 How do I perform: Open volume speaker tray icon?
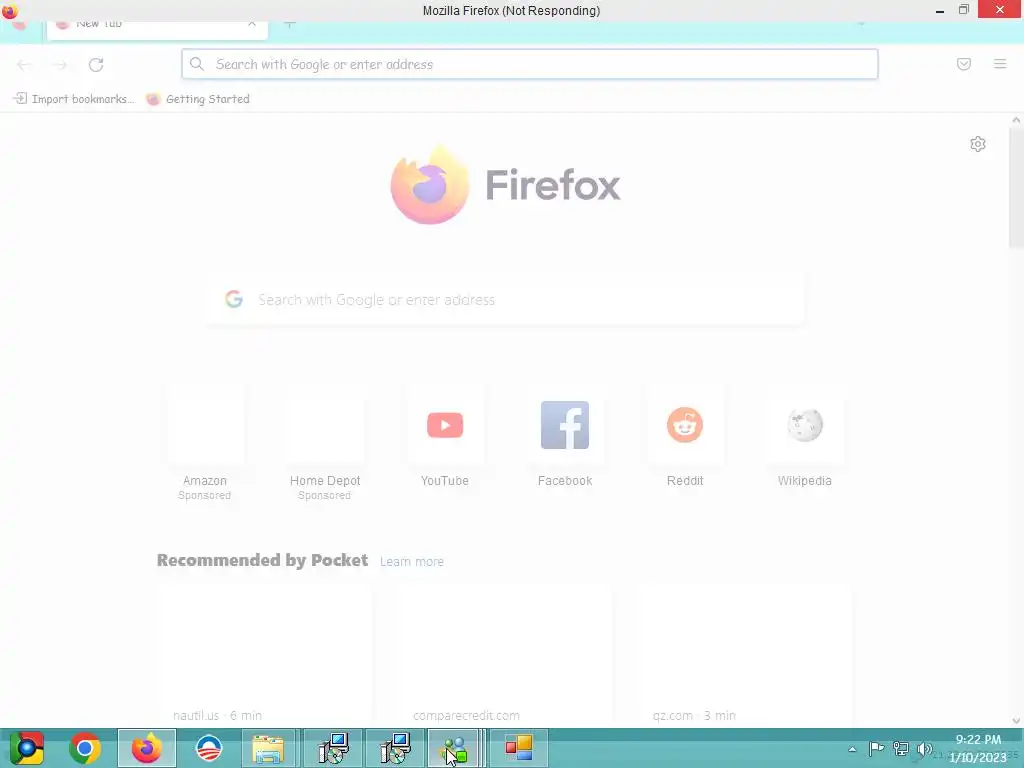pyautogui.click(x=925, y=749)
